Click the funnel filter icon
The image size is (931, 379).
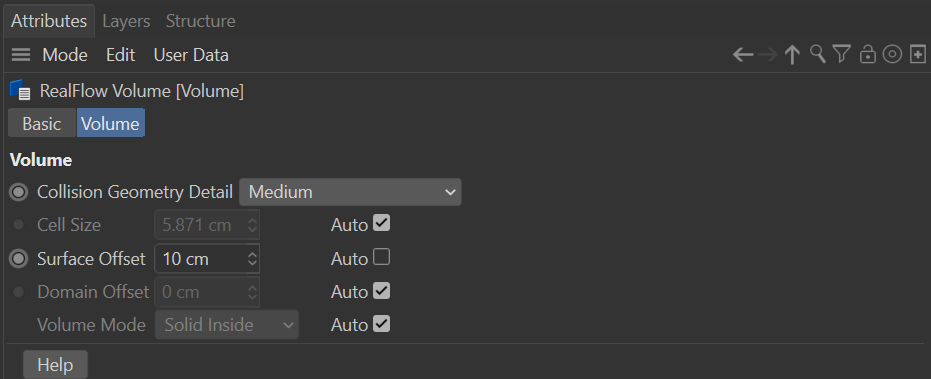[x=841, y=55]
